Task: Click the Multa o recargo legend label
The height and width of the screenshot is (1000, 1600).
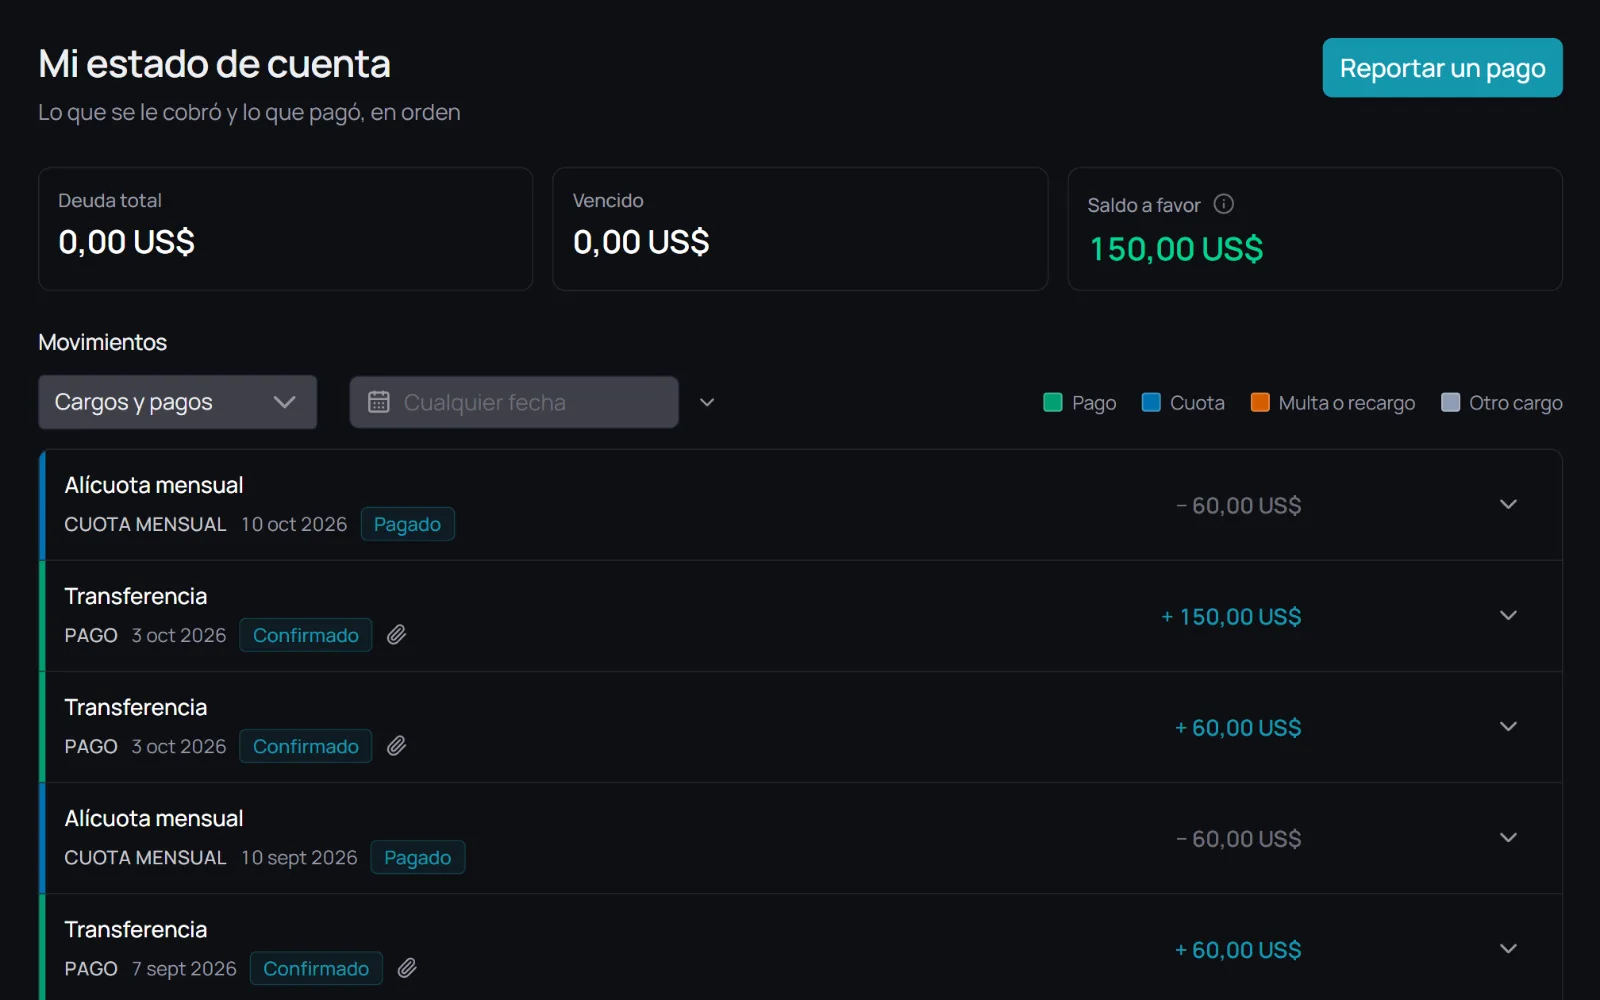Action: (x=1347, y=403)
